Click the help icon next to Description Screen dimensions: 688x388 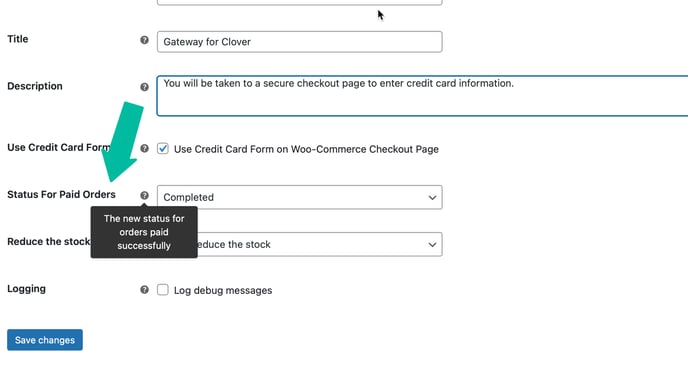coord(144,87)
